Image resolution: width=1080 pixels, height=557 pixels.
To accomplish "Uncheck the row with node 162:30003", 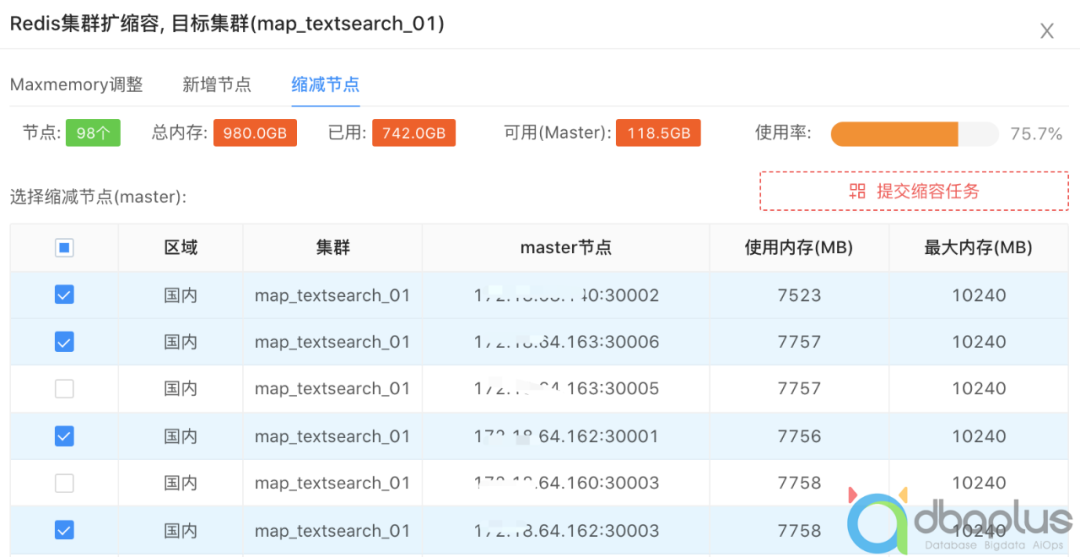I will pyautogui.click(x=64, y=530).
